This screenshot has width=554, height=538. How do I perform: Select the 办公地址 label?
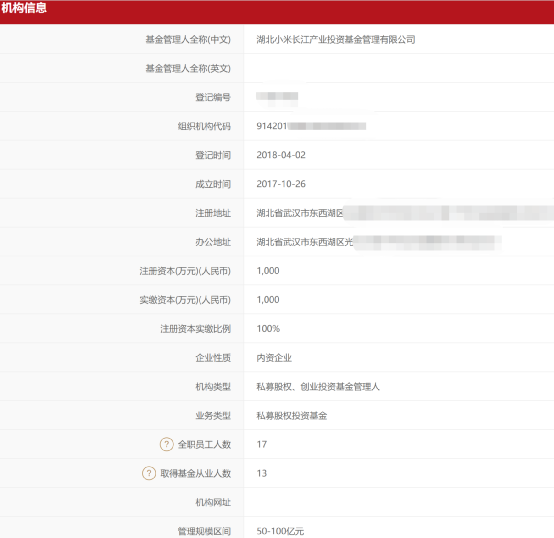click(213, 242)
